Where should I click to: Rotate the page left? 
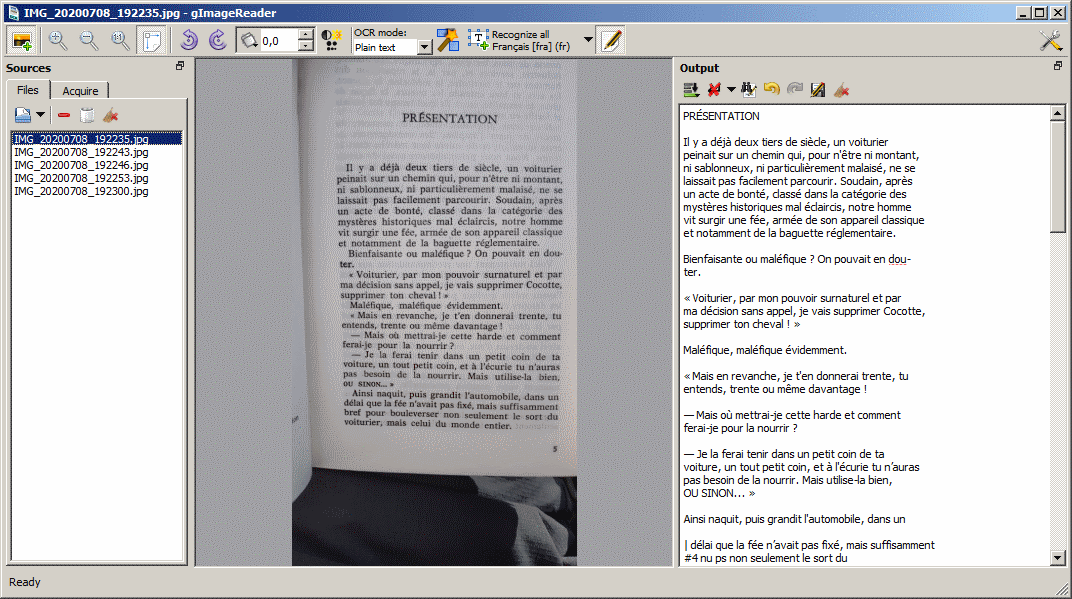coord(189,40)
